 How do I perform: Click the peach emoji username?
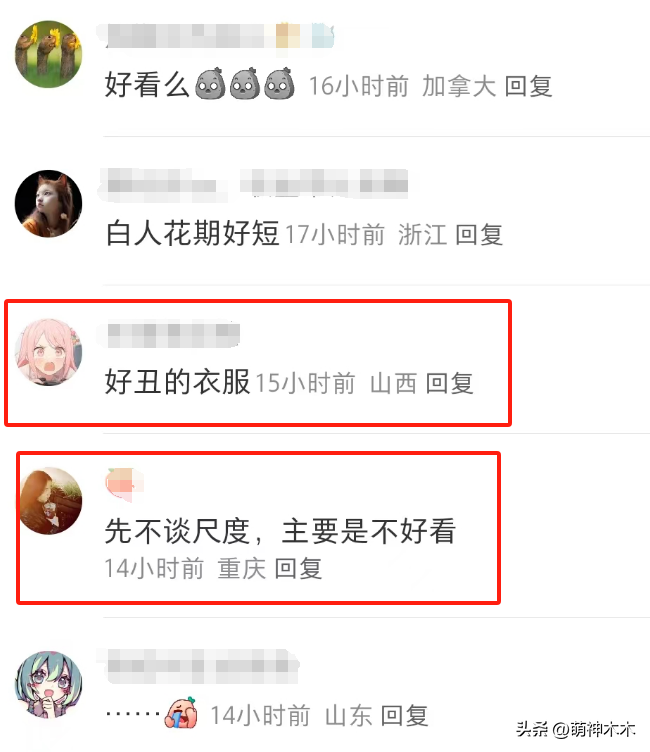pos(124,484)
